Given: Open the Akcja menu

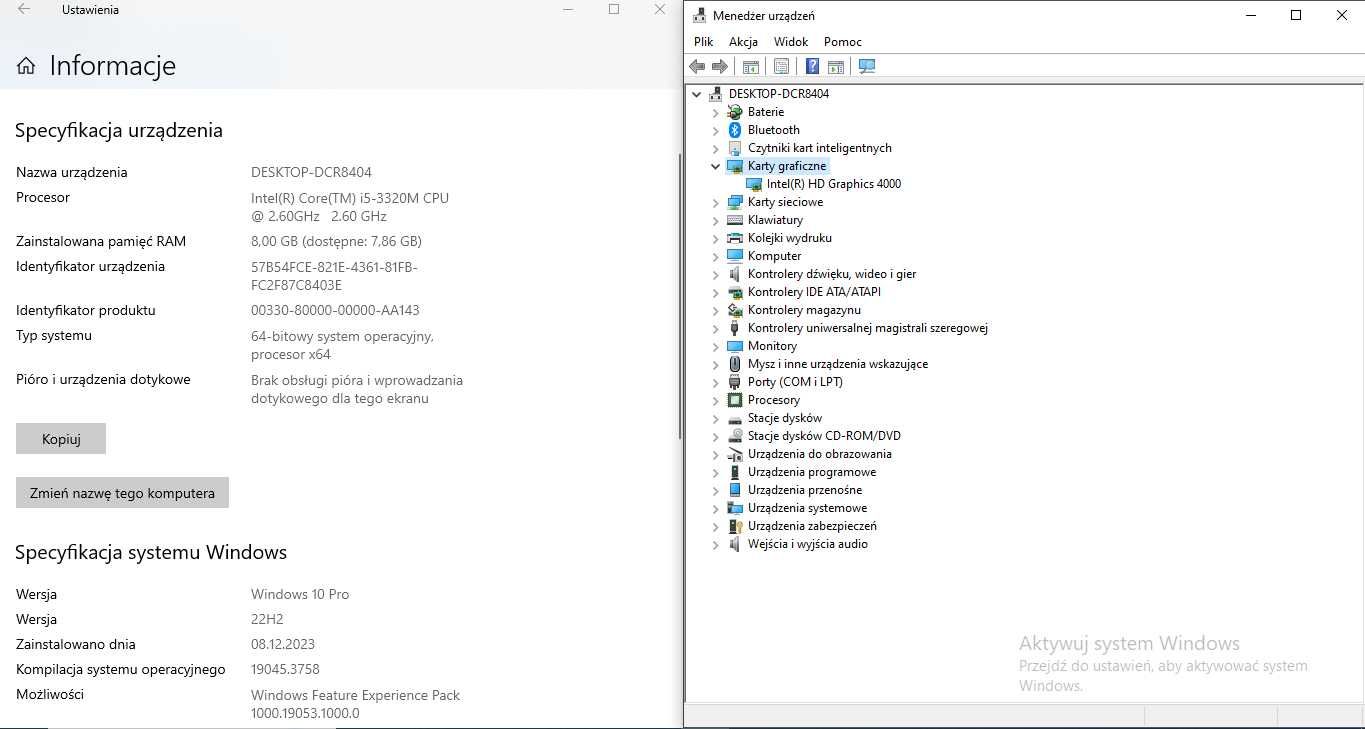Looking at the screenshot, I should pos(743,42).
